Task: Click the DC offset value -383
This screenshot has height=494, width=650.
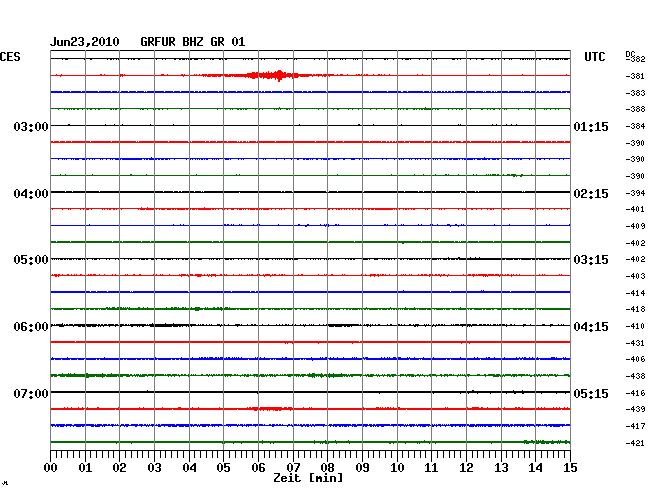Action: click(x=635, y=93)
